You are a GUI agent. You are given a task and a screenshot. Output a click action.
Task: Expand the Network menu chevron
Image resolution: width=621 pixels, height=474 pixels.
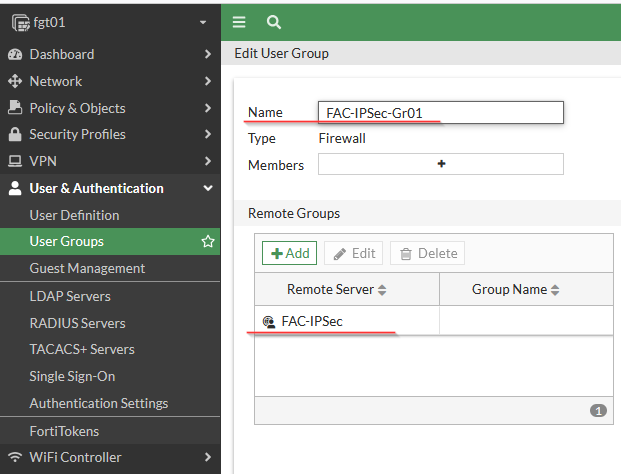pos(207,81)
